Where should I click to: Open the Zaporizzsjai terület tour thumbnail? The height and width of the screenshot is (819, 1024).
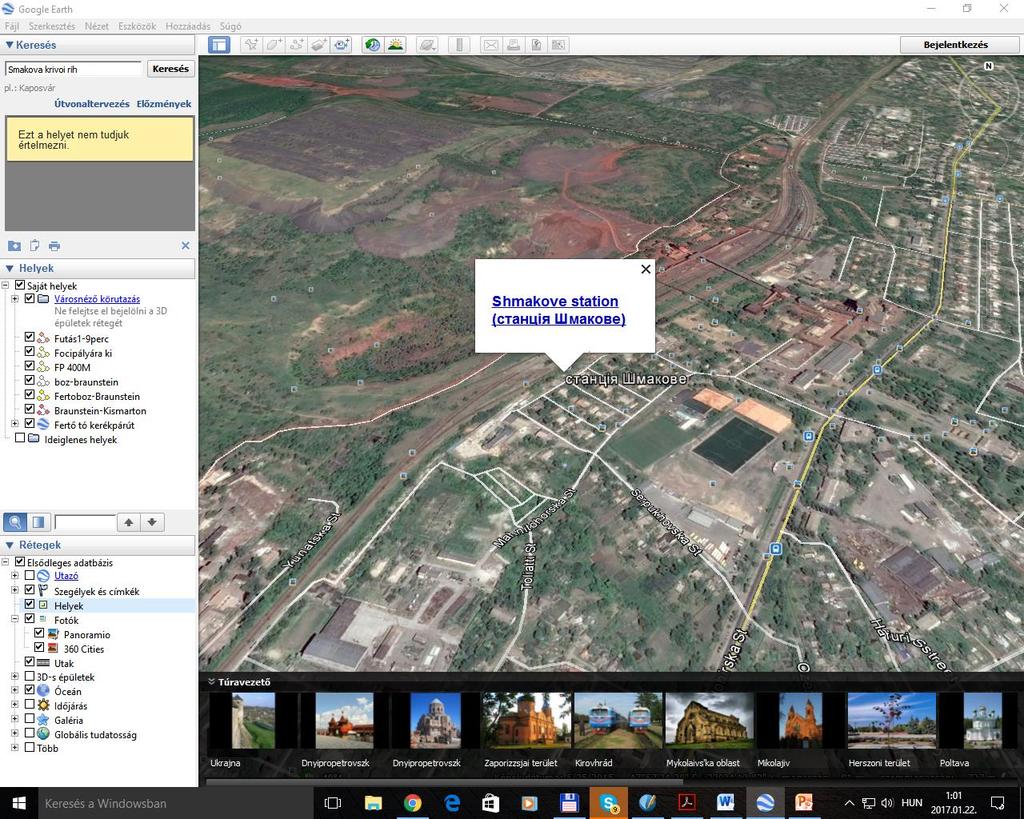[x=526, y=720]
